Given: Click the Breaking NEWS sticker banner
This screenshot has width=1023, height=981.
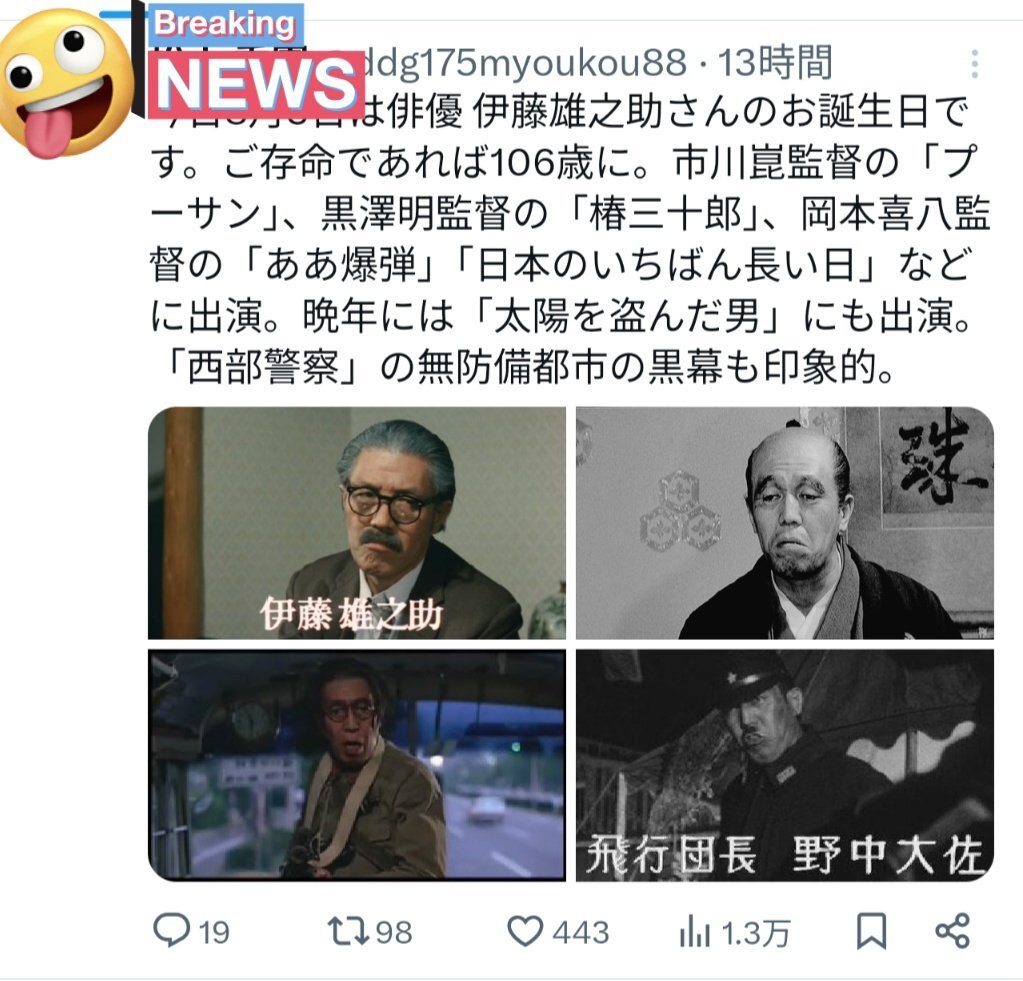Looking at the screenshot, I should click(253, 62).
